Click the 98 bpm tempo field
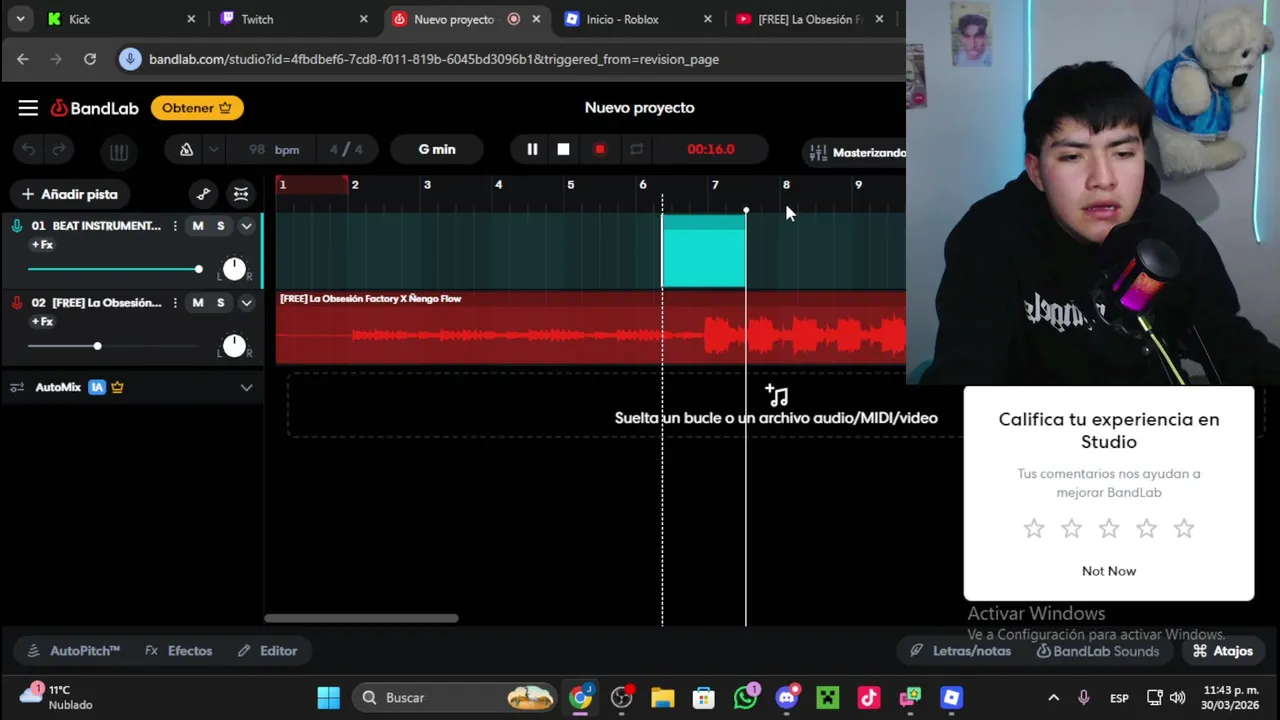The height and width of the screenshot is (720, 1280). [273, 150]
